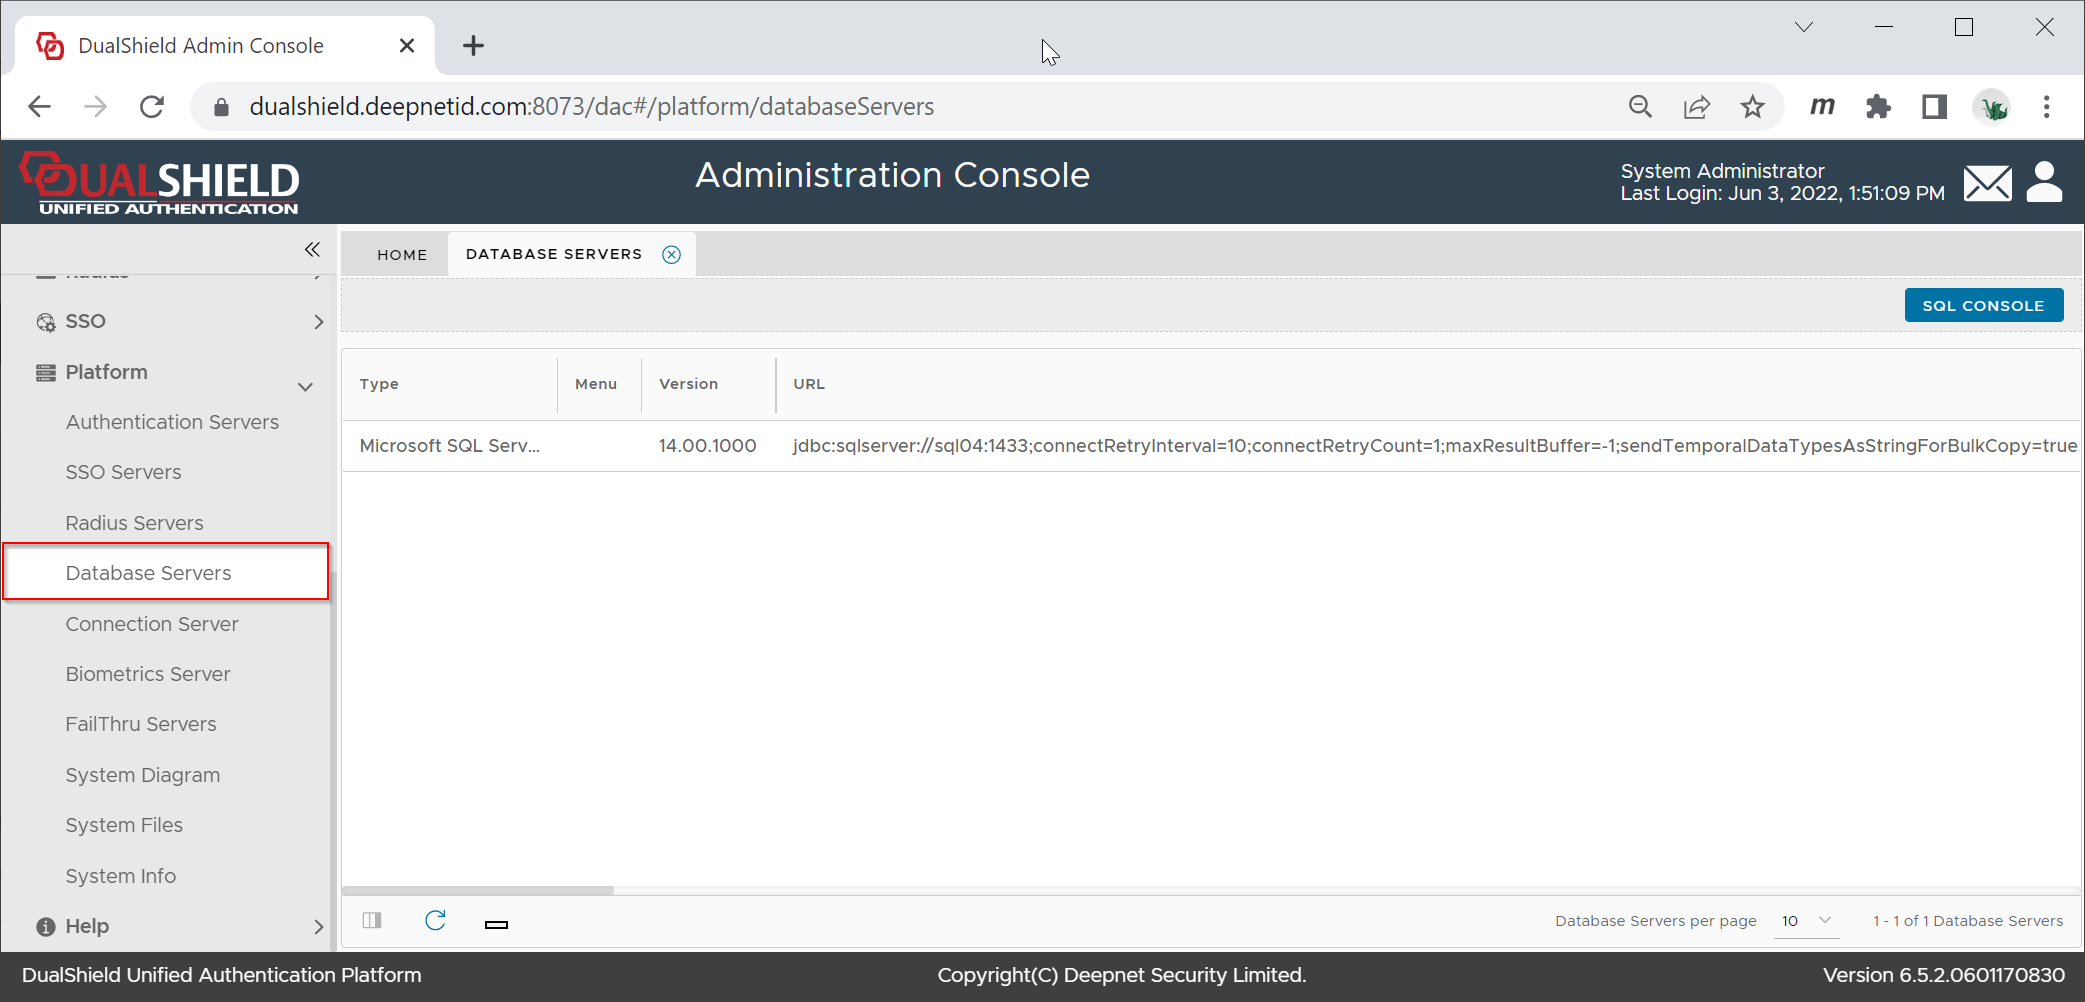Click the horizontal scrollbar under the table
2085x1002 pixels.
(478, 890)
